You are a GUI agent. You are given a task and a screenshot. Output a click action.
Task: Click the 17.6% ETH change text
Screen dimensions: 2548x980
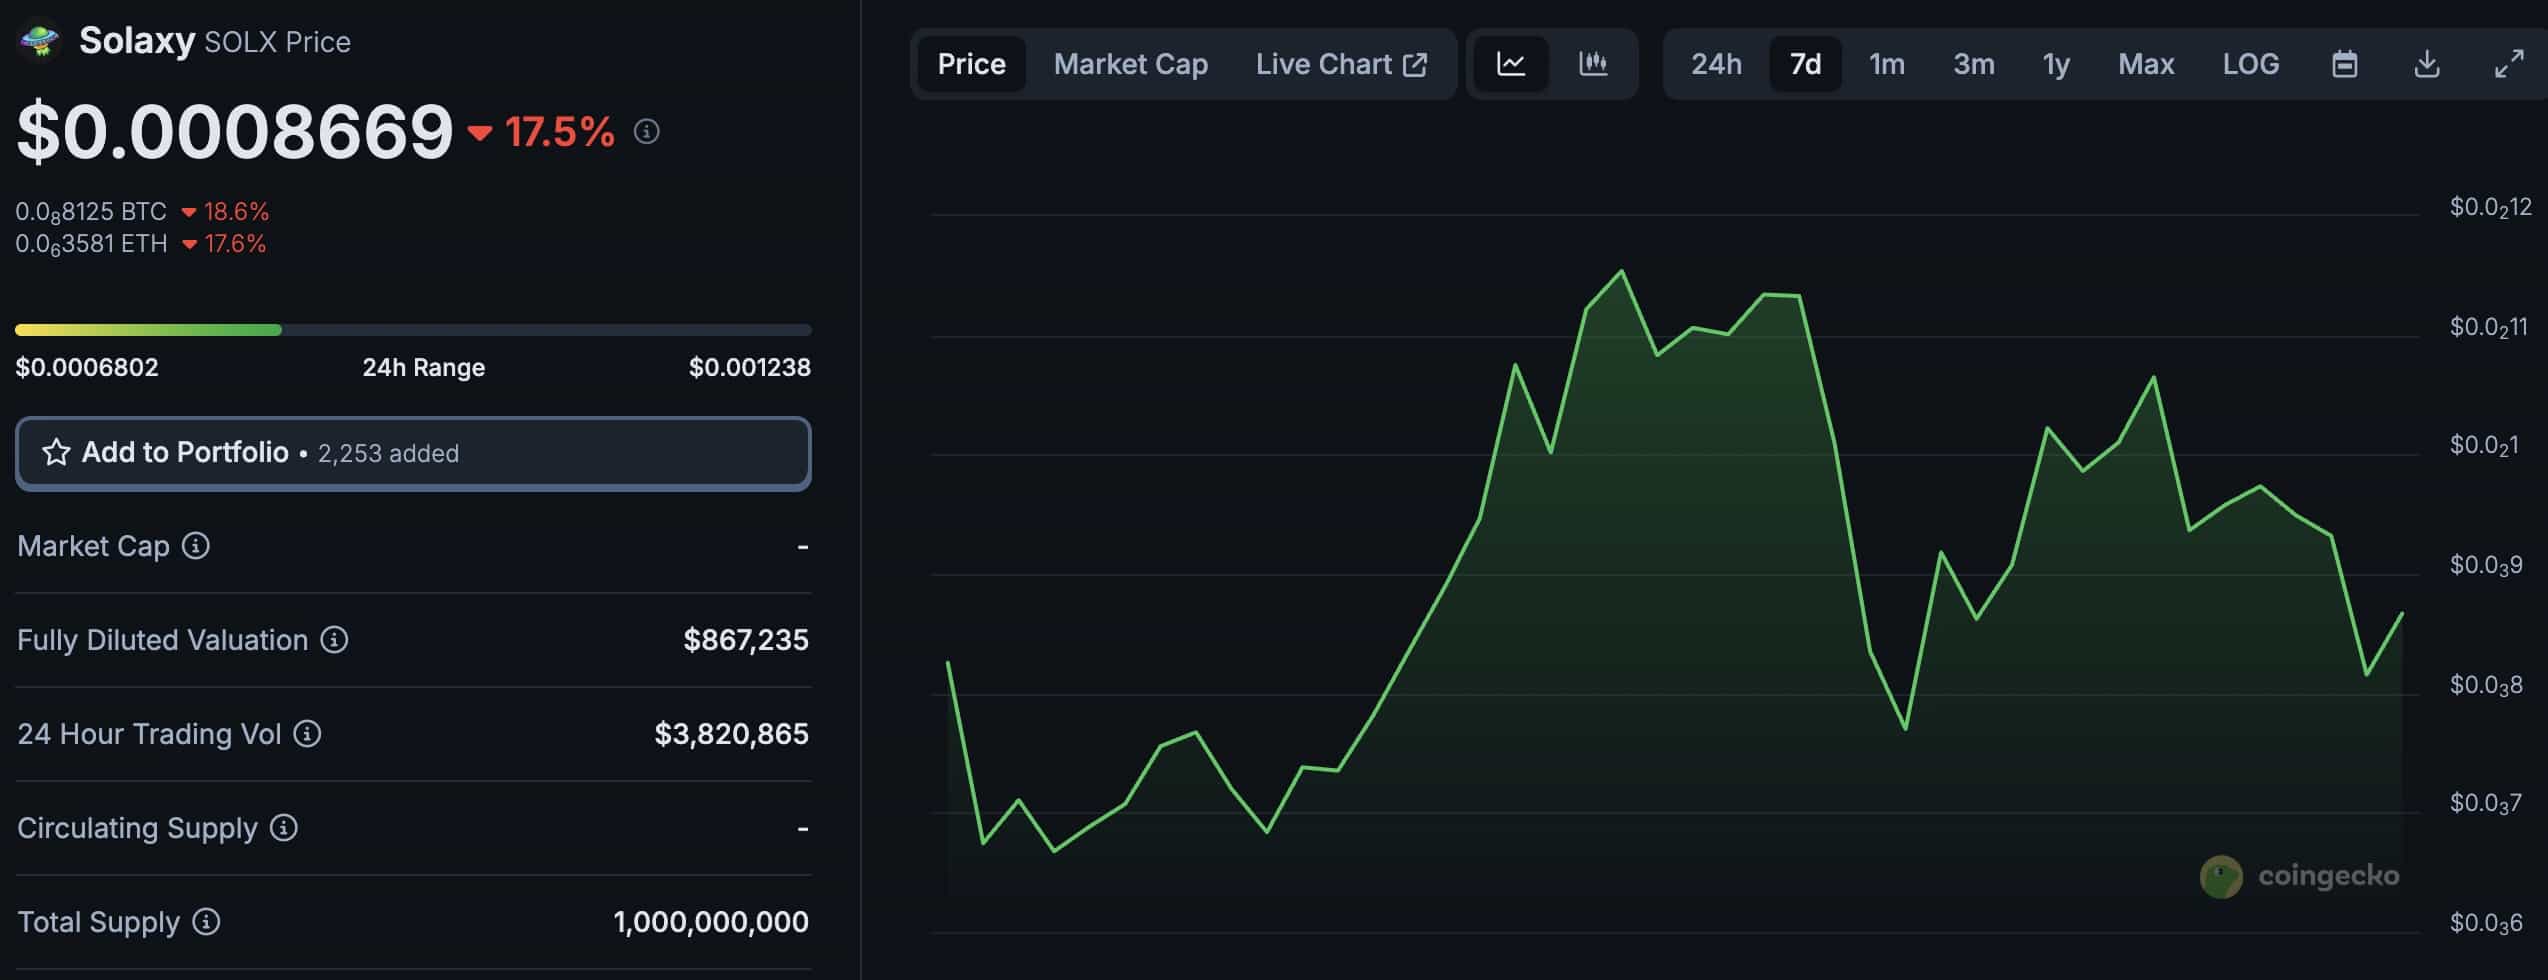235,244
